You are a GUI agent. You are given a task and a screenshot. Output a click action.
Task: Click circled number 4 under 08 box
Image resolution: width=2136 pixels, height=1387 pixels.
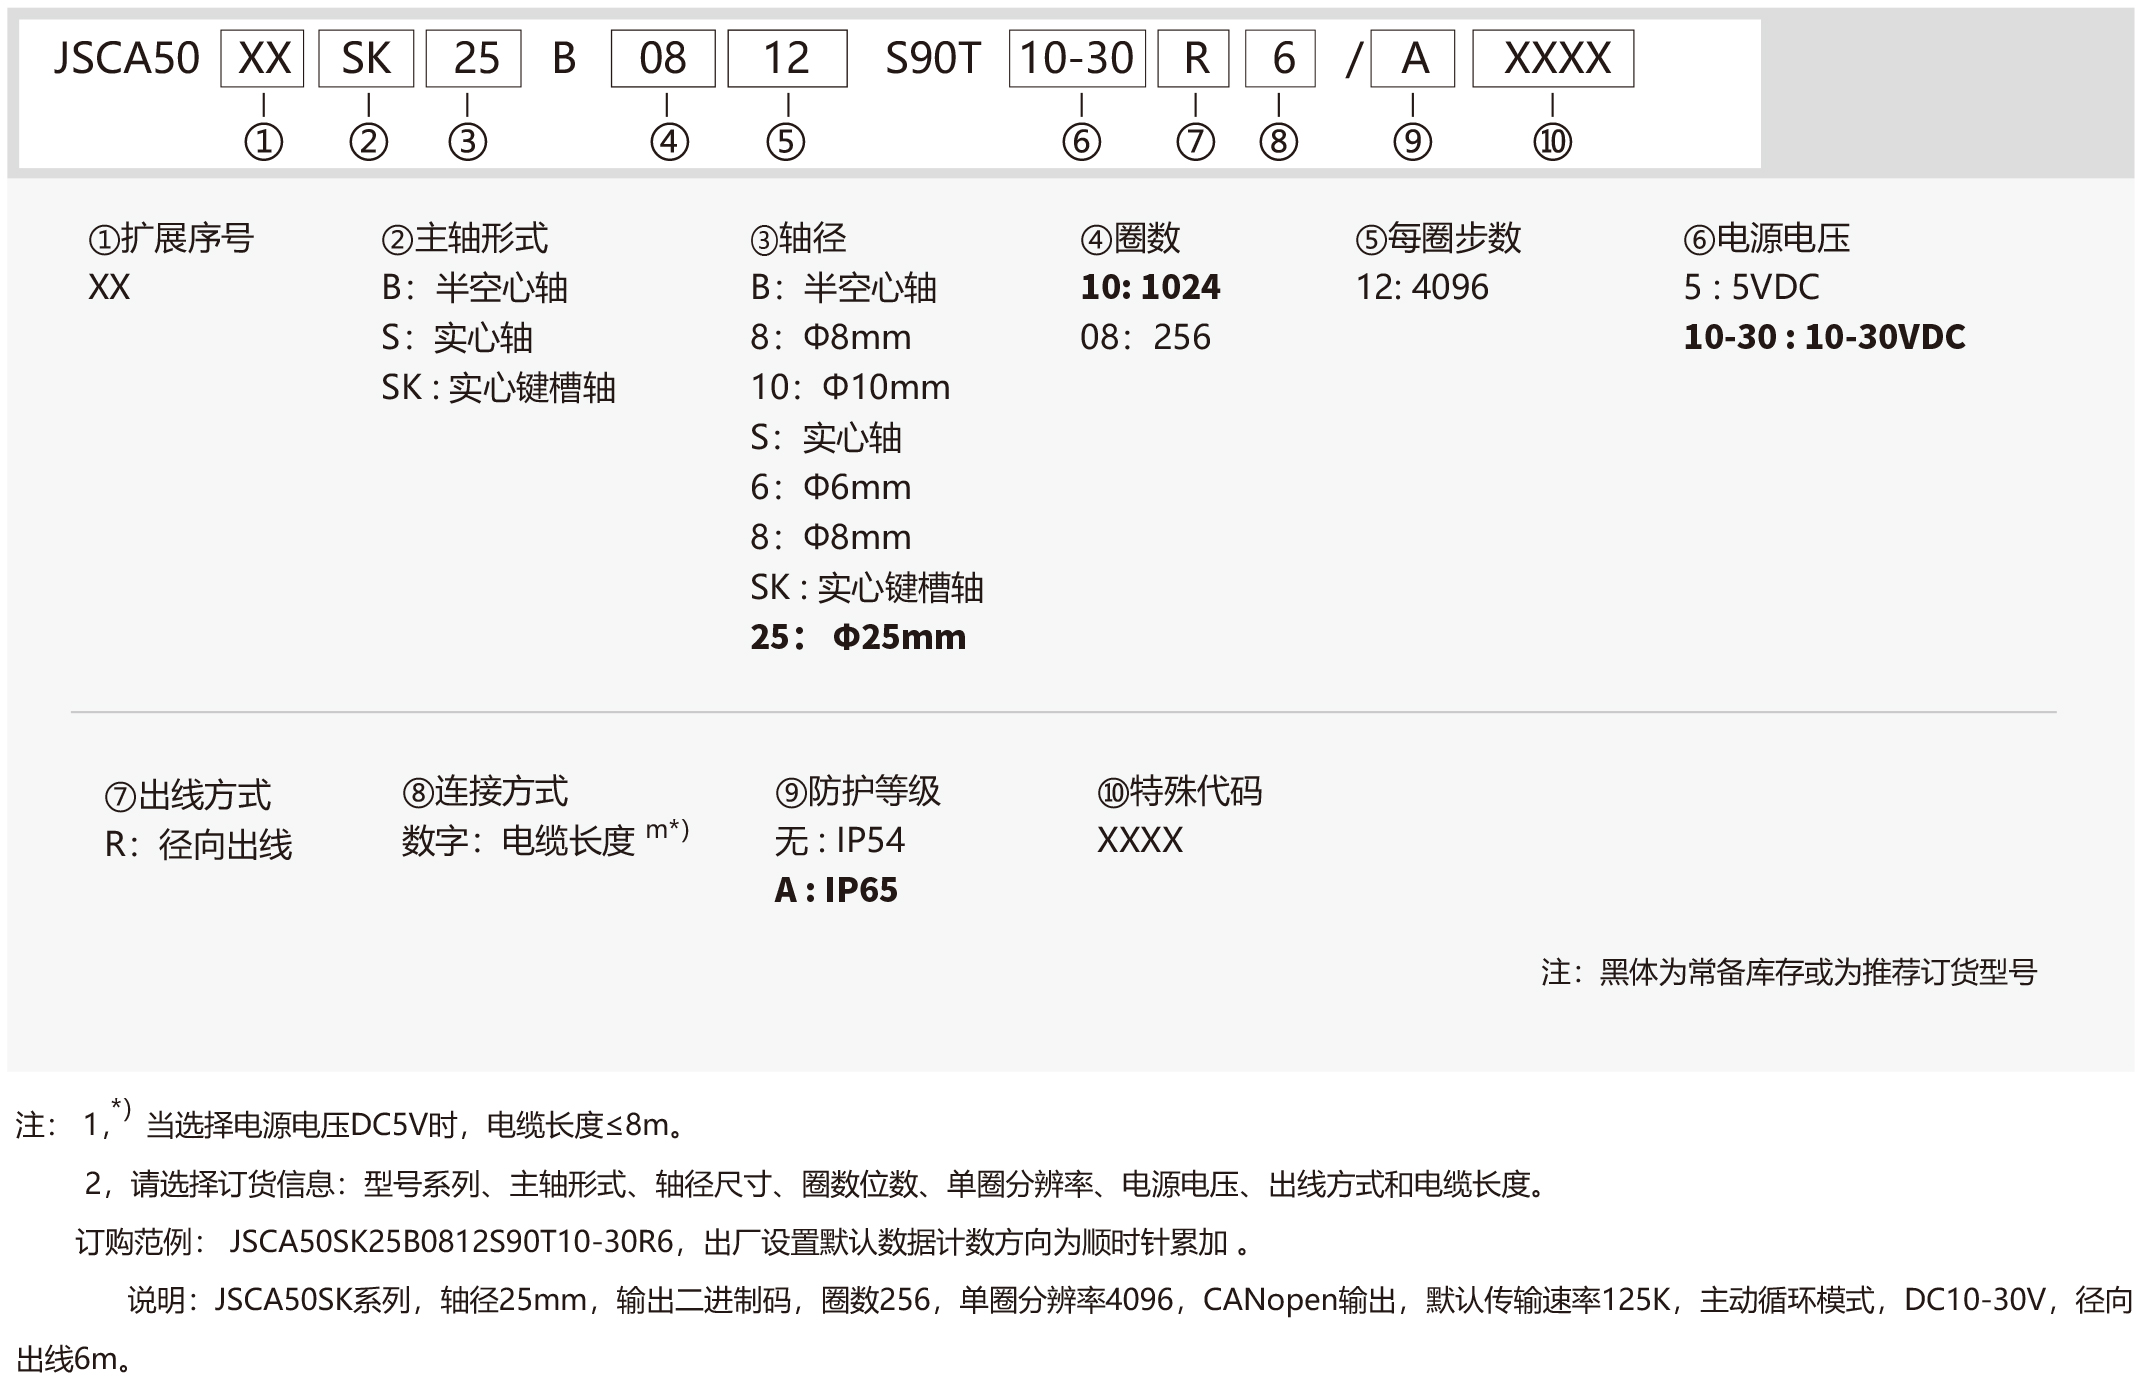pos(669,142)
